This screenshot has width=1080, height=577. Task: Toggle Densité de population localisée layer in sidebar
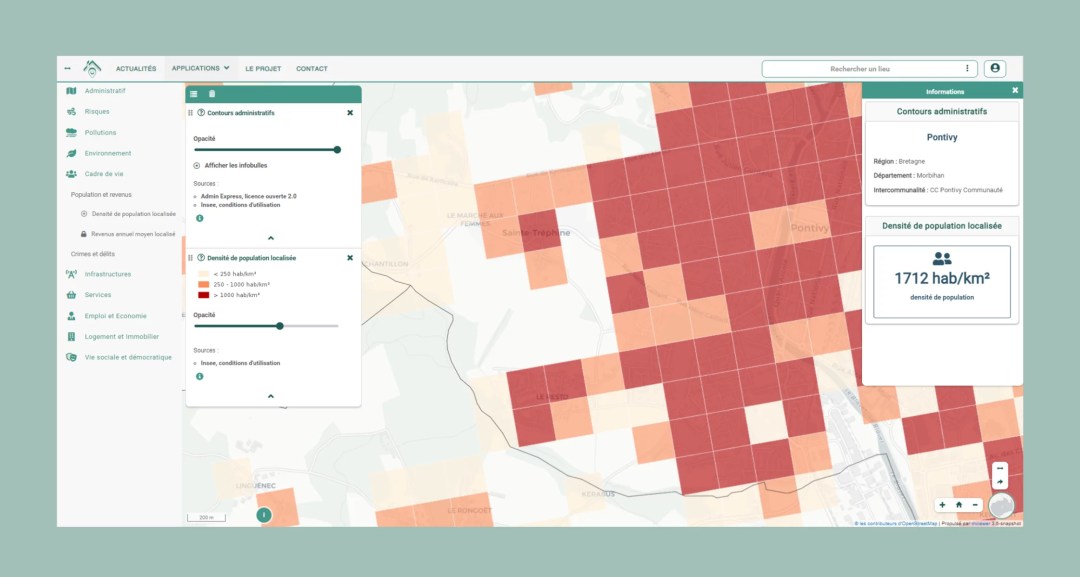coord(129,214)
